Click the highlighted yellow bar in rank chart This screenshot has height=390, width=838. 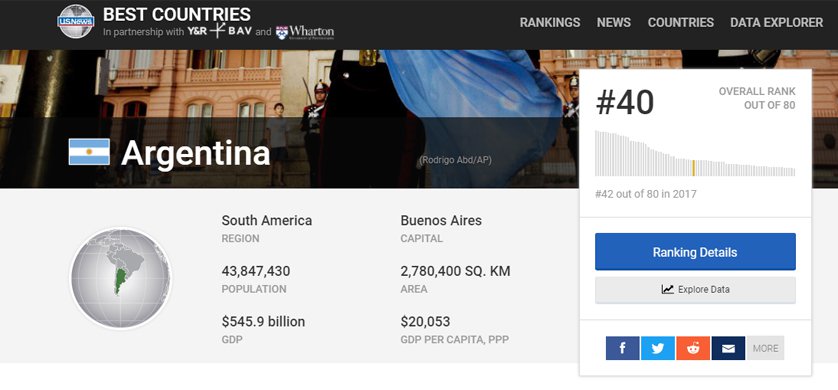coord(694,168)
